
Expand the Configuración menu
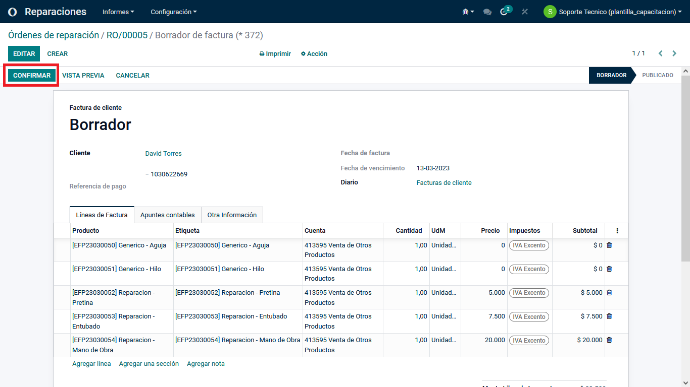[x=173, y=12]
